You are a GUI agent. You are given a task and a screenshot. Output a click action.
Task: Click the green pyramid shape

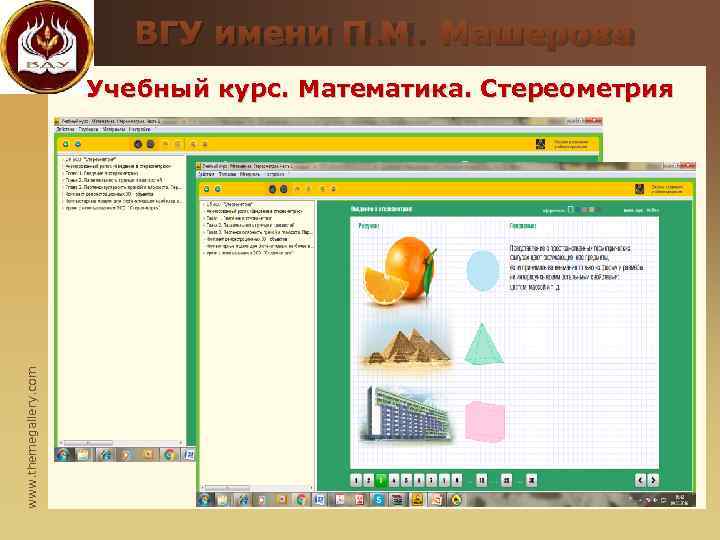coord(484,344)
